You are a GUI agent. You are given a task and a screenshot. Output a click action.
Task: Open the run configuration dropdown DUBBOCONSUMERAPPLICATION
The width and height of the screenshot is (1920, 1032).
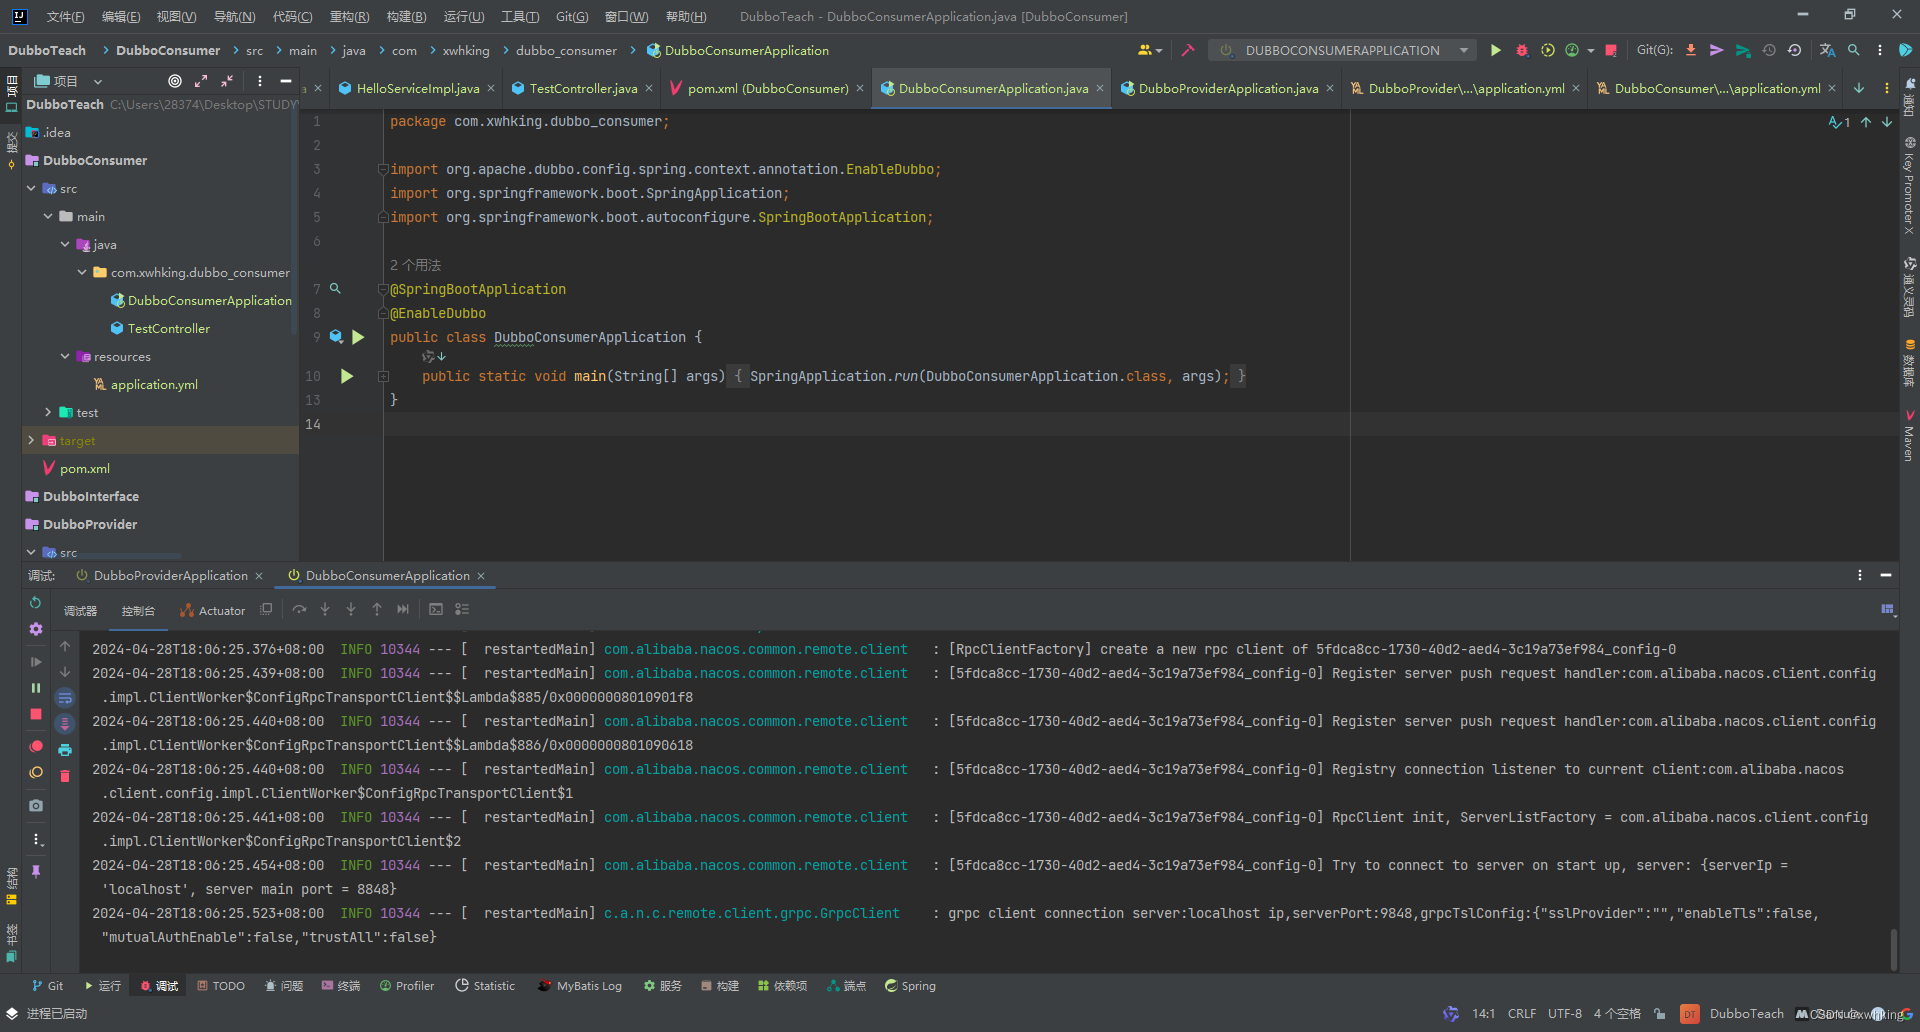click(1342, 50)
